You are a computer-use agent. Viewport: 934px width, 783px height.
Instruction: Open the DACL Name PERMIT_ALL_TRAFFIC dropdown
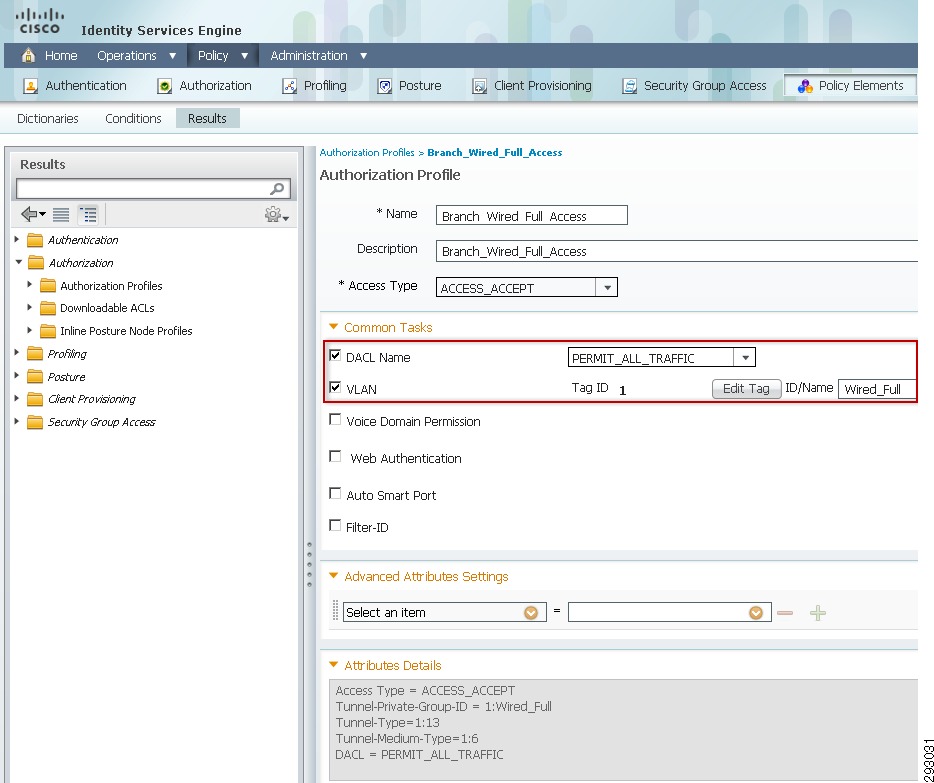click(745, 358)
